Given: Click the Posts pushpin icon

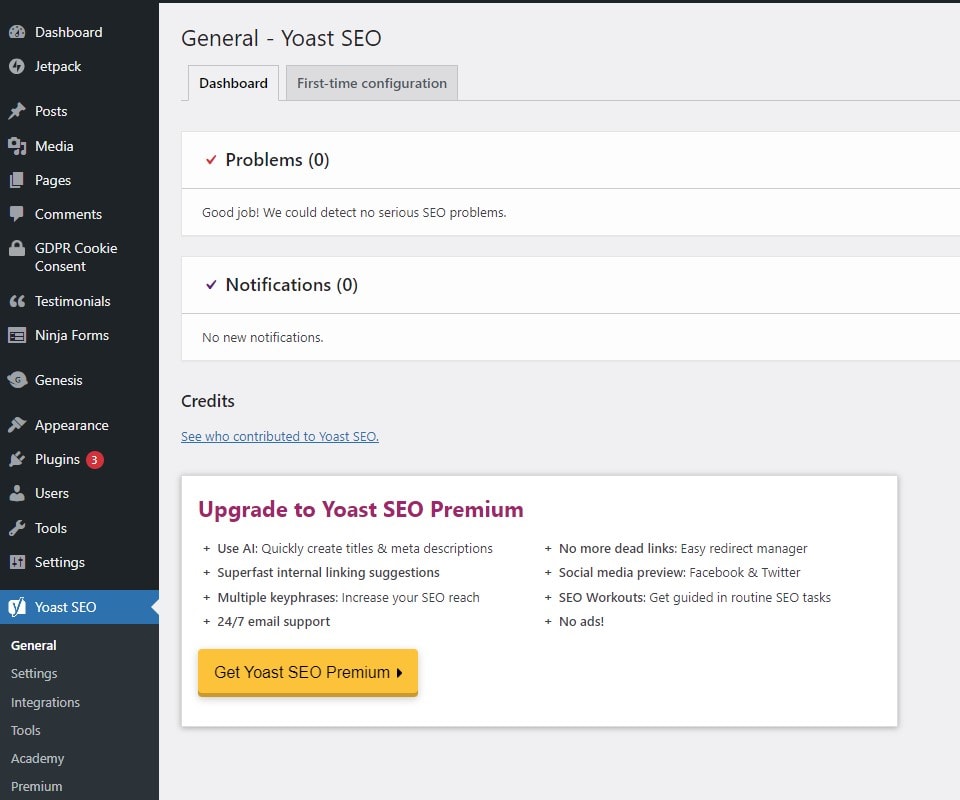Looking at the screenshot, I should 17,111.
